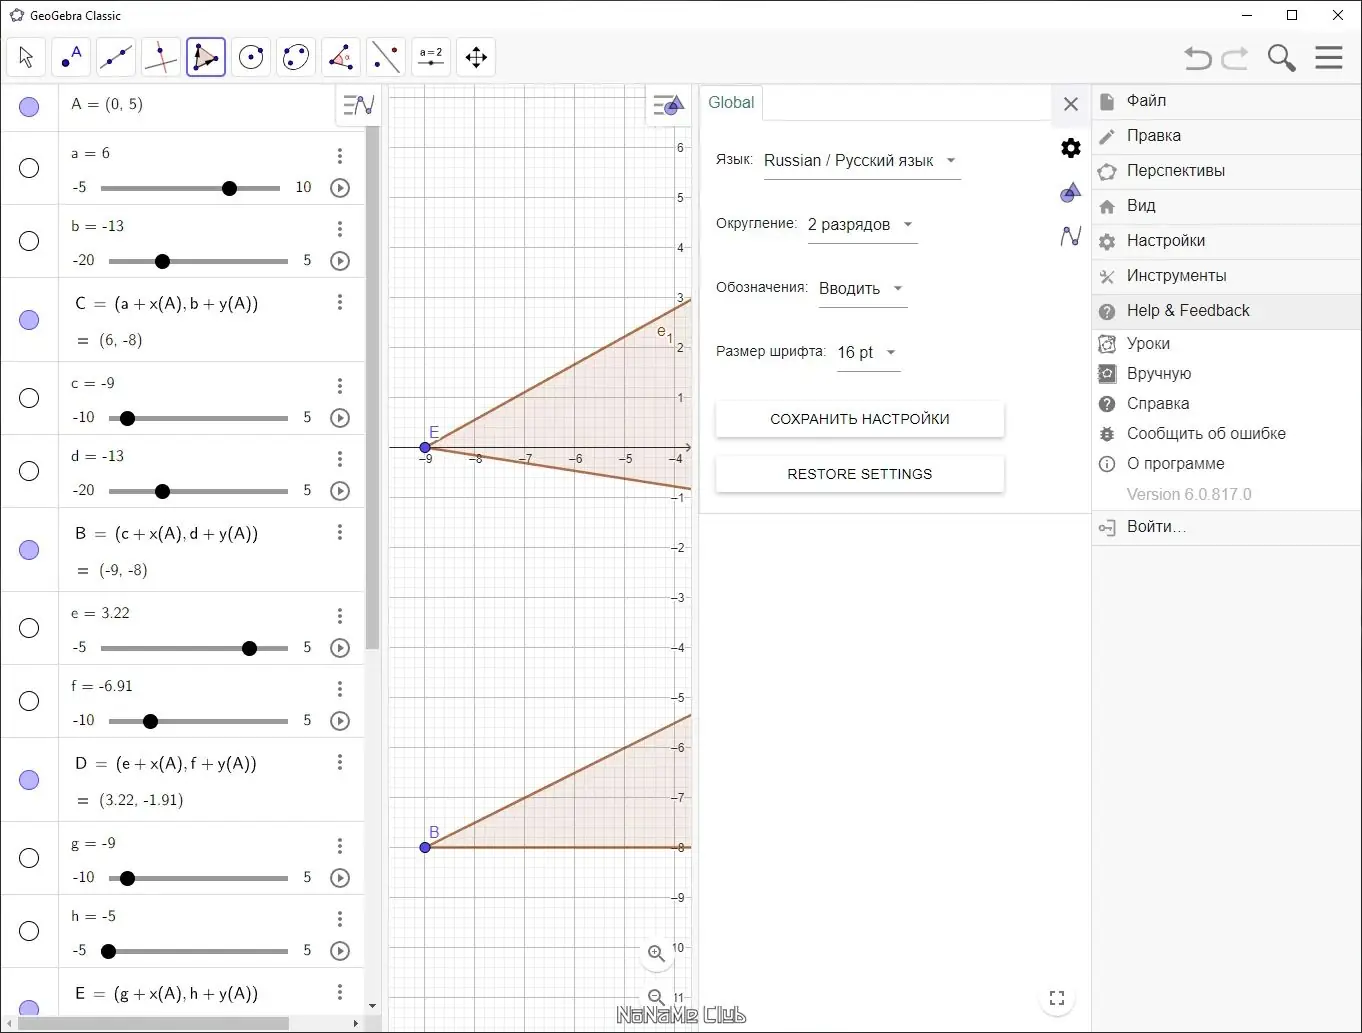This screenshot has height=1033, width=1362.
Task: Close the settings panel
Action: [x=1071, y=104]
